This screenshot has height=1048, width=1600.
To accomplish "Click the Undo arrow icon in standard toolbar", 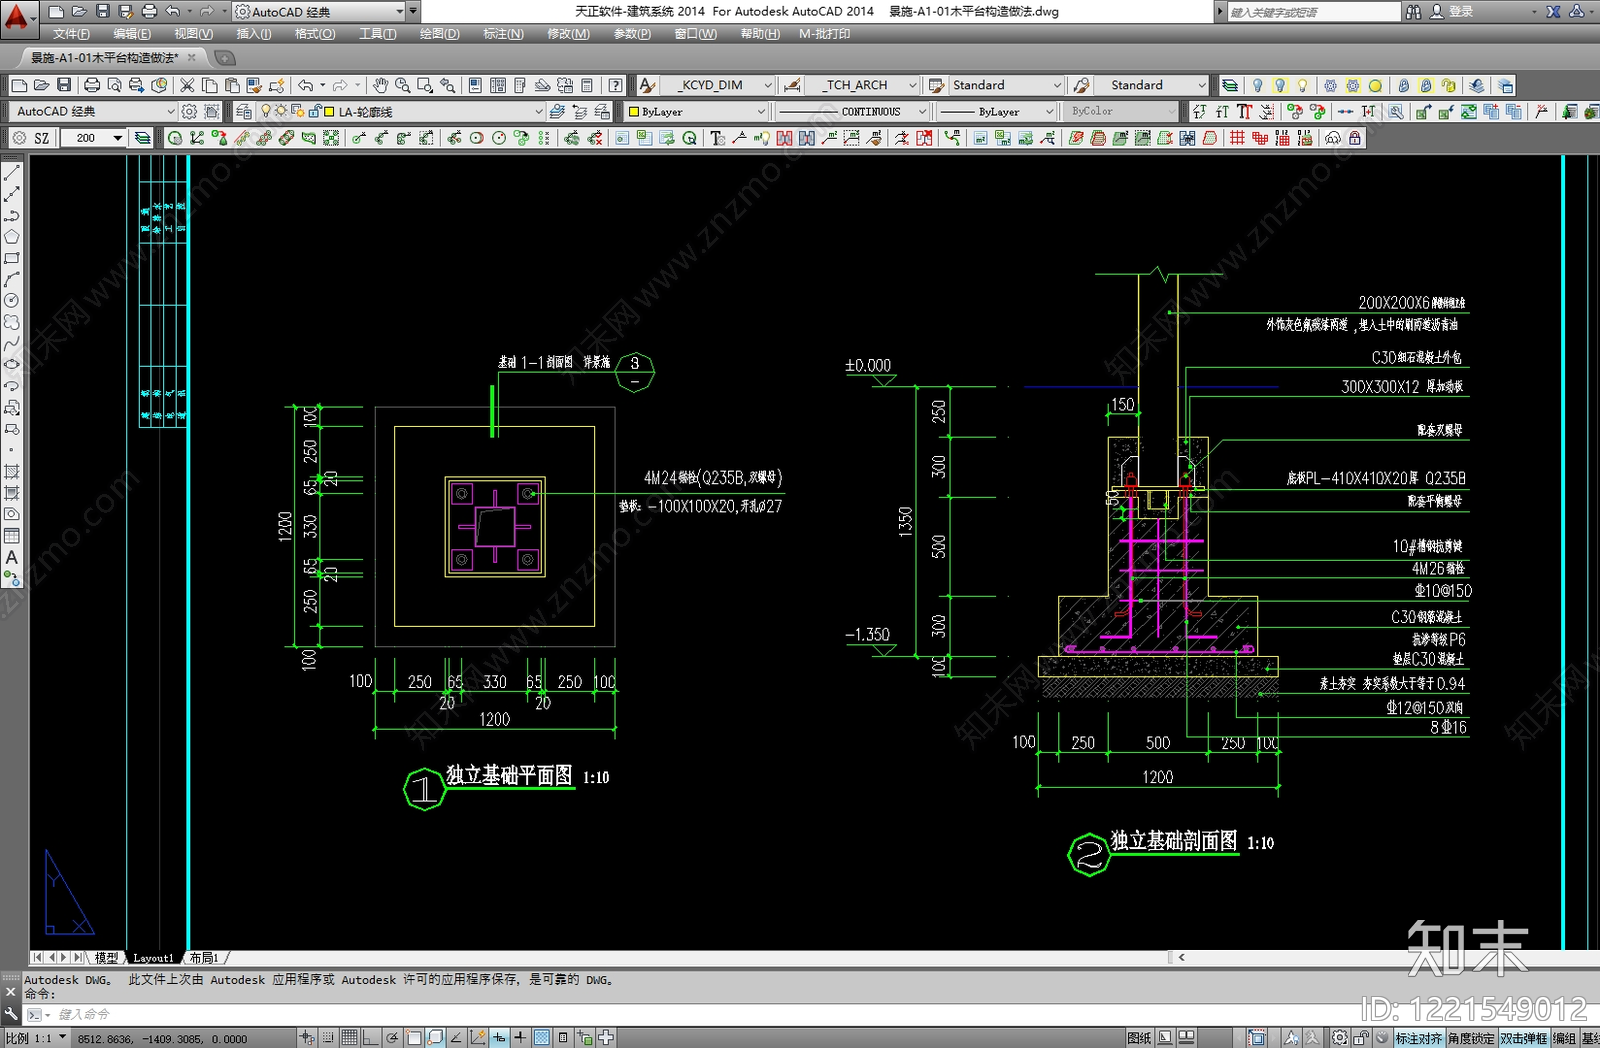I will (306, 85).
